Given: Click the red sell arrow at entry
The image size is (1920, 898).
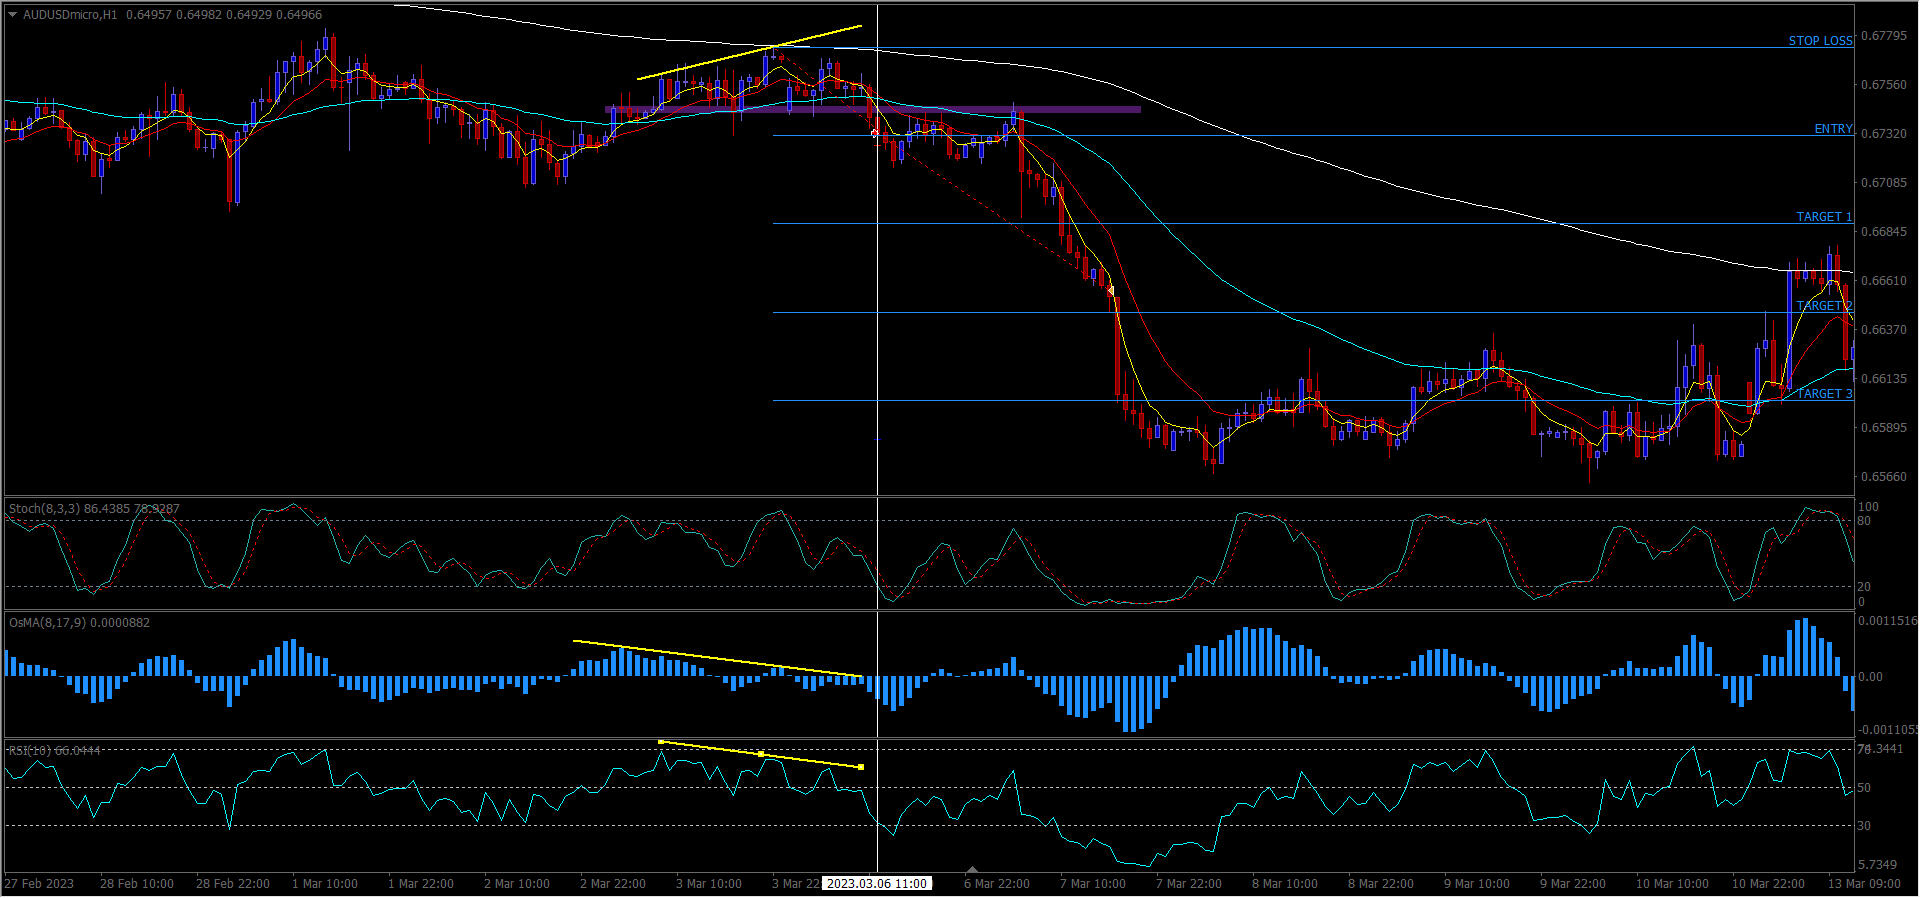Looking at the screenshot, I should 875,133.
